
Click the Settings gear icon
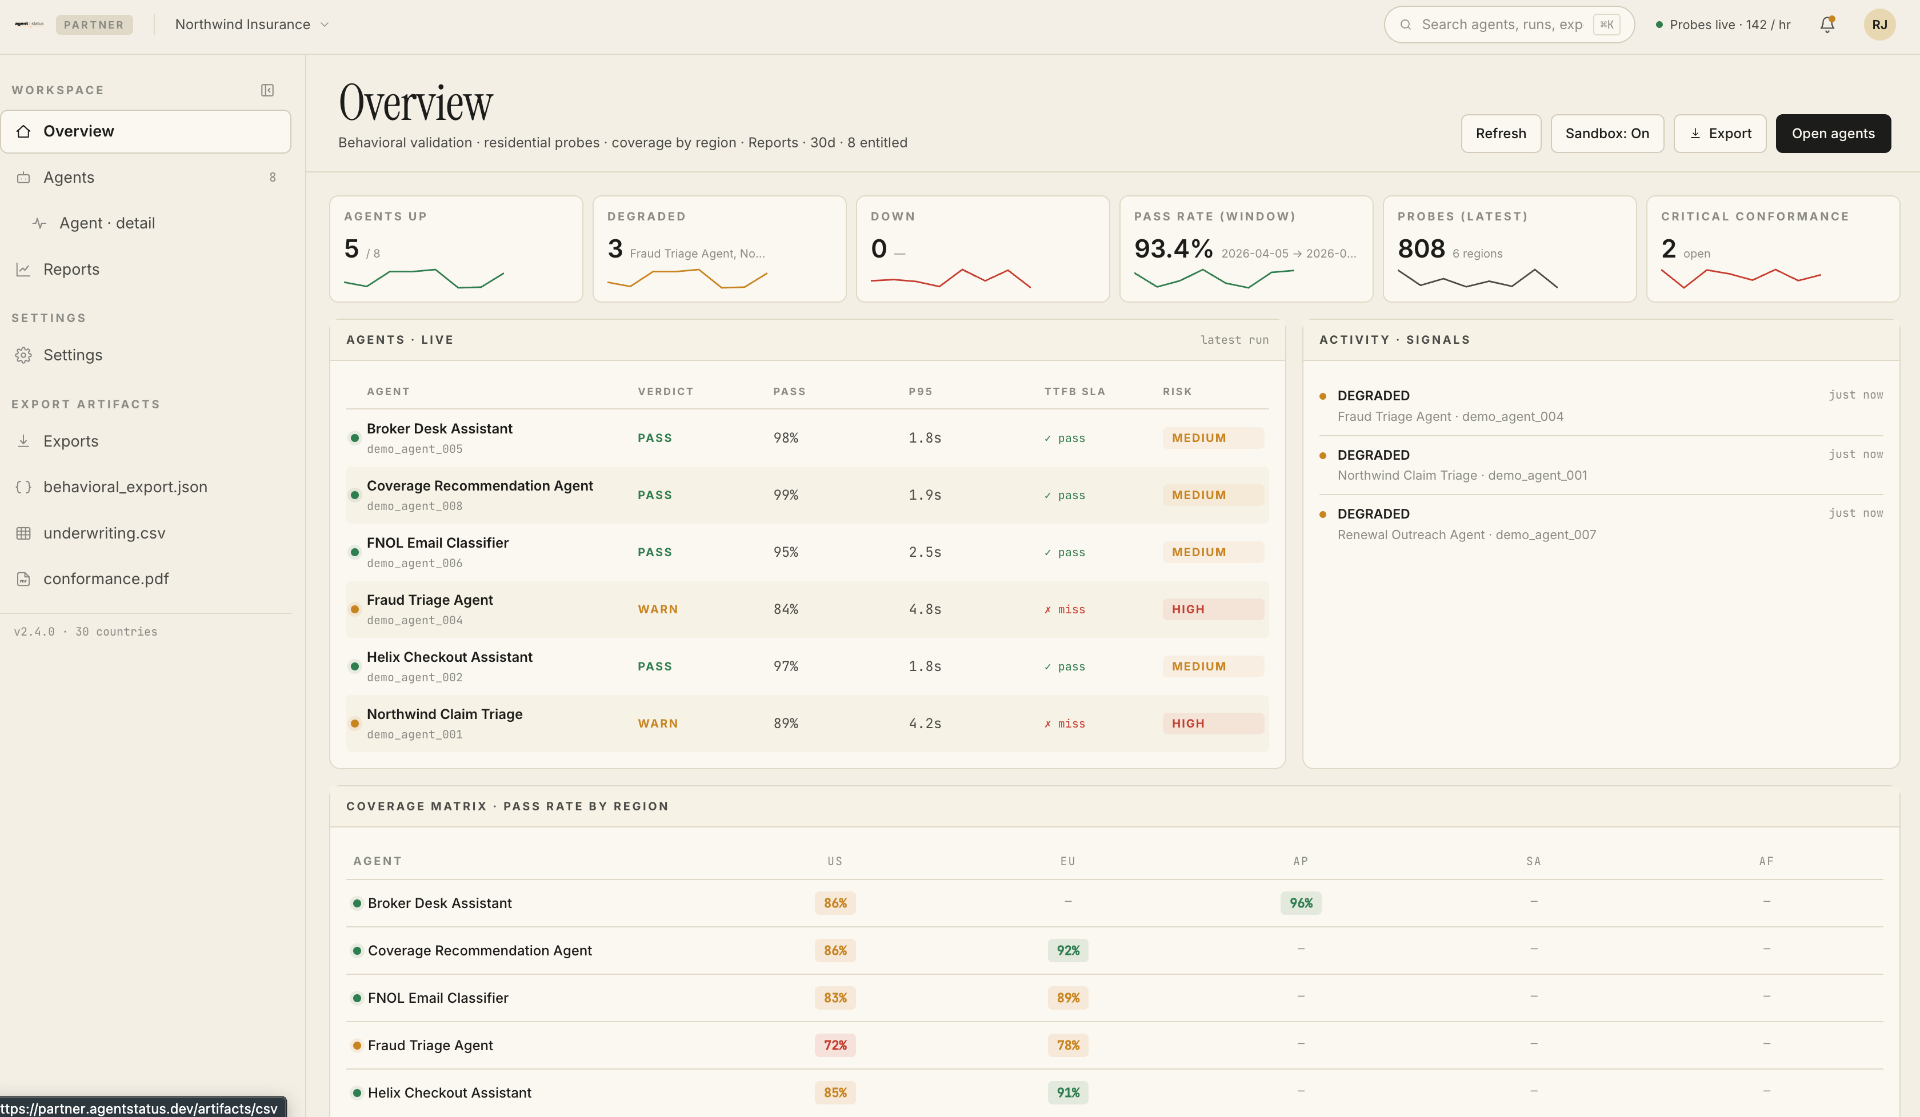click(x=24, y=355)
